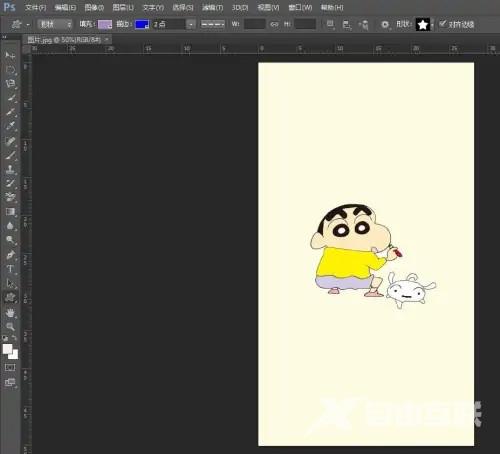
Task: Open the path operations options
Action: click(330, 24)
